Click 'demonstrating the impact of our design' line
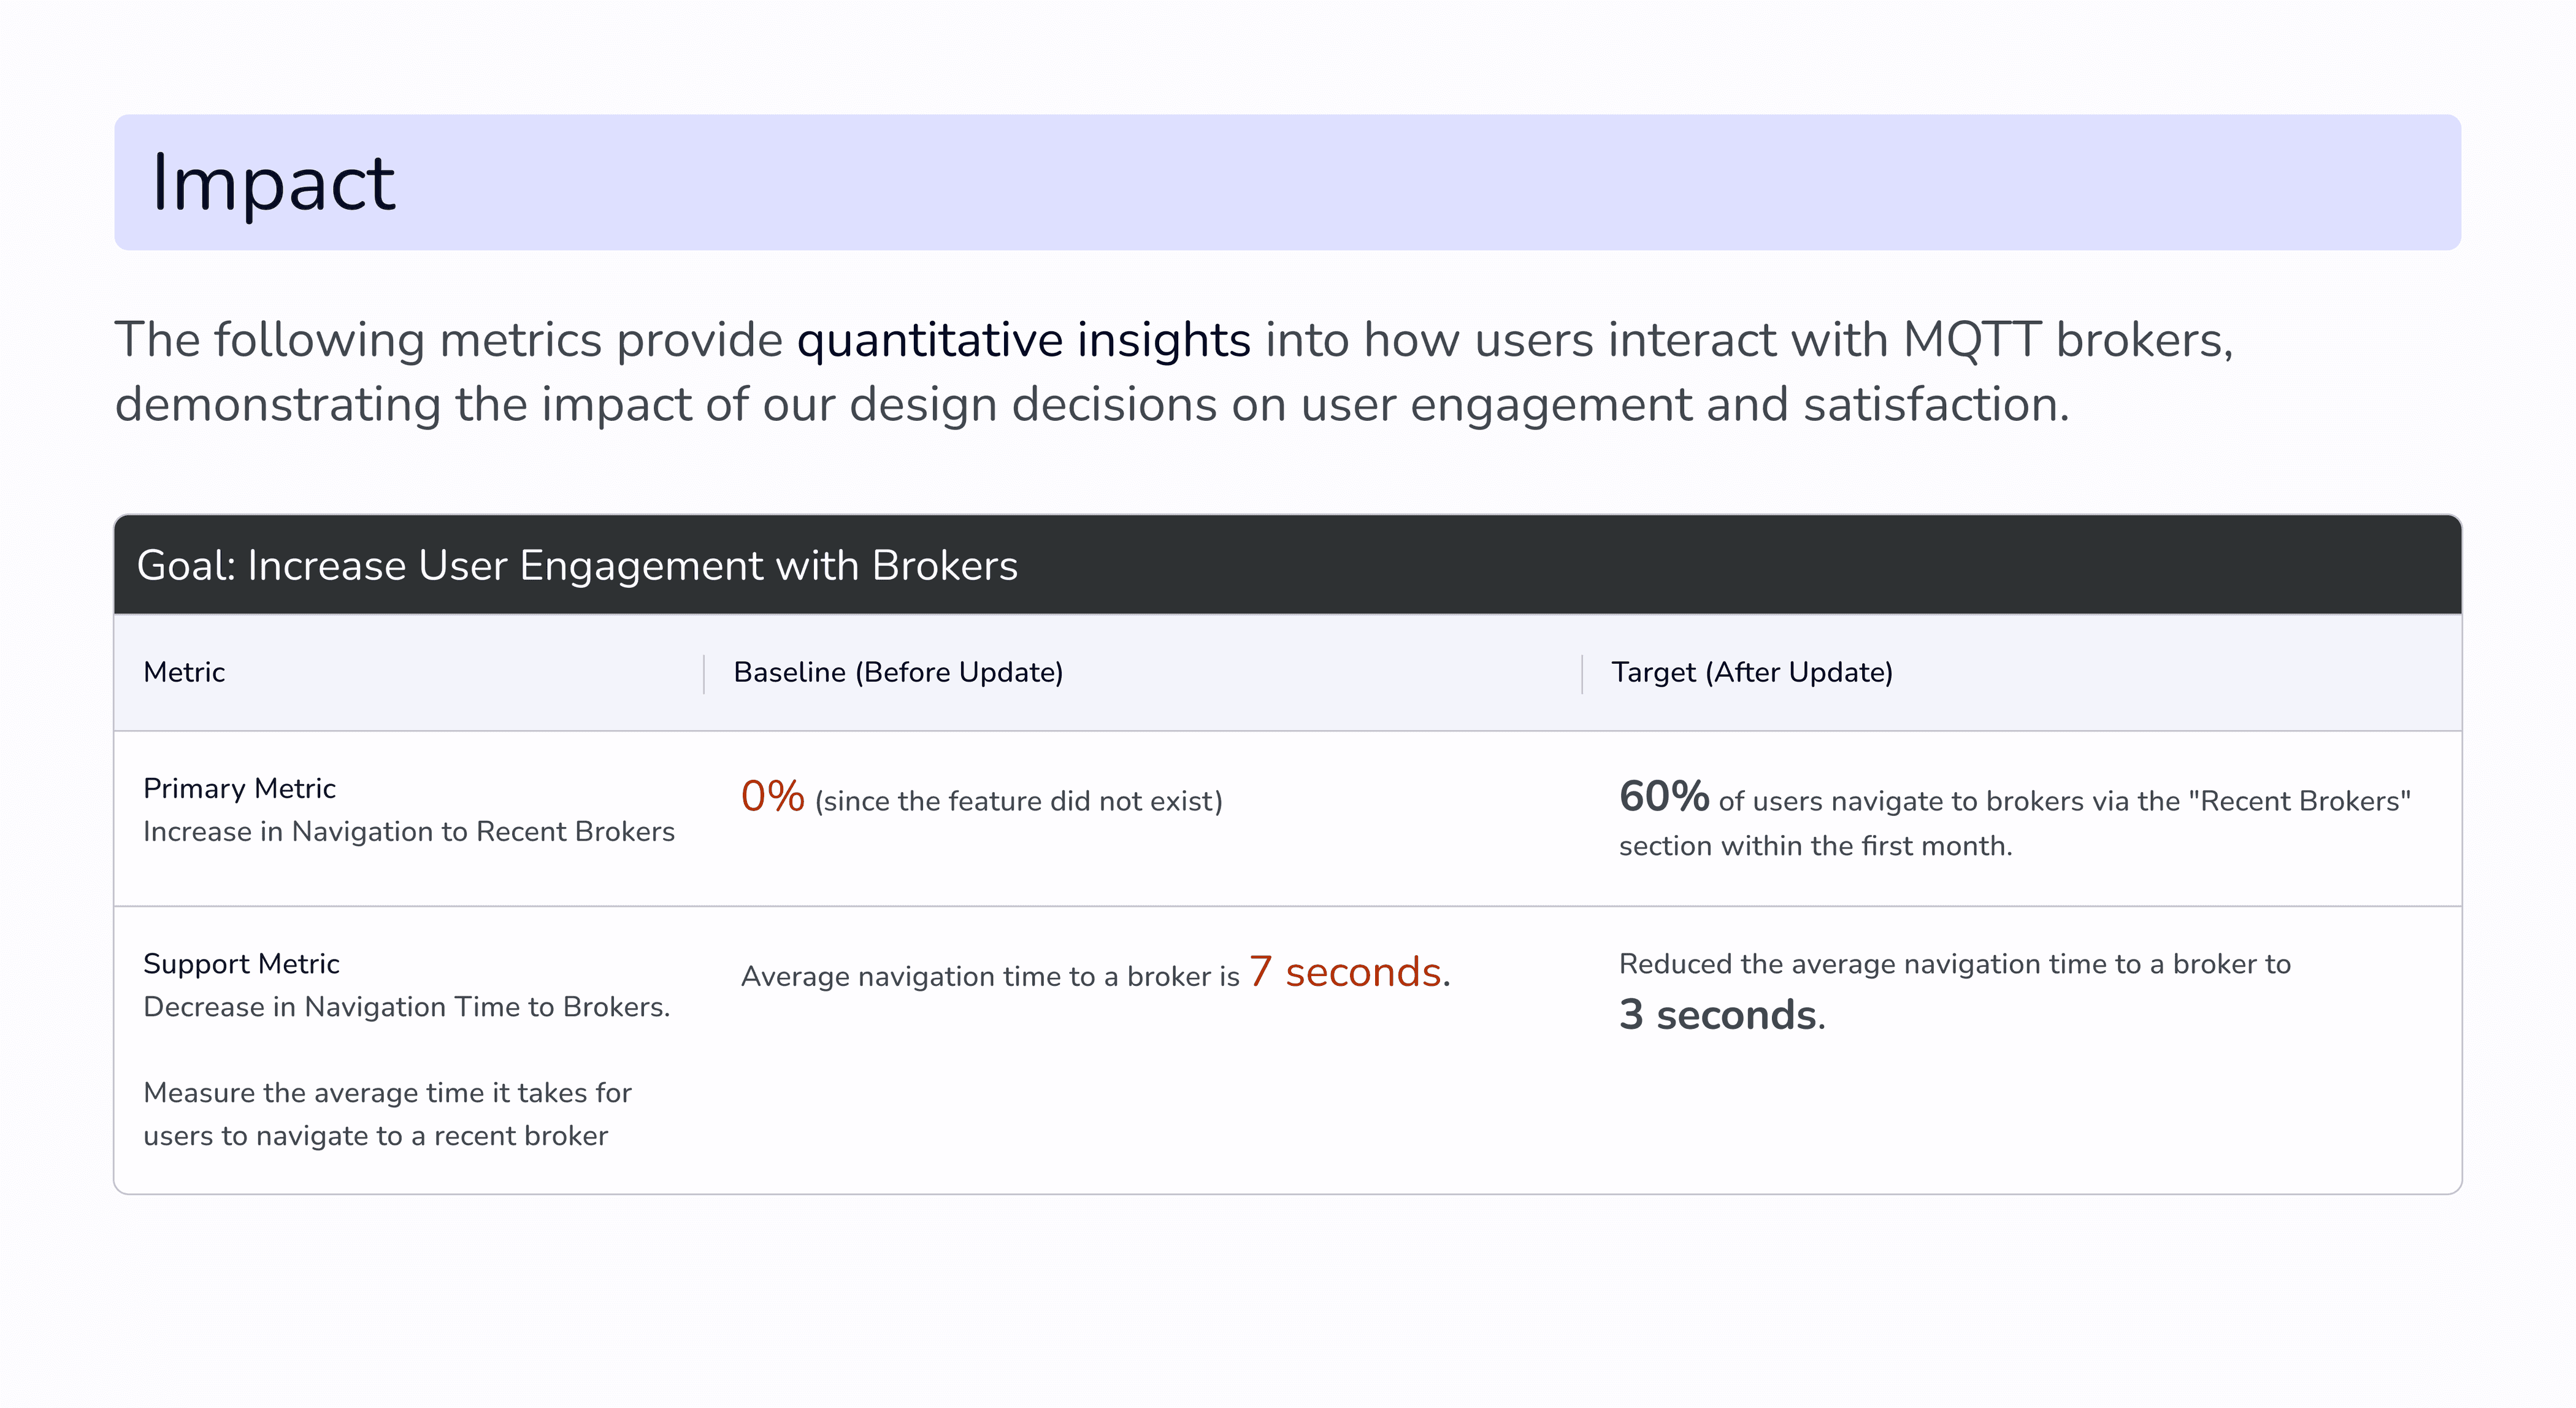Viewport: 2576px width, 1408px height. 1090,405
